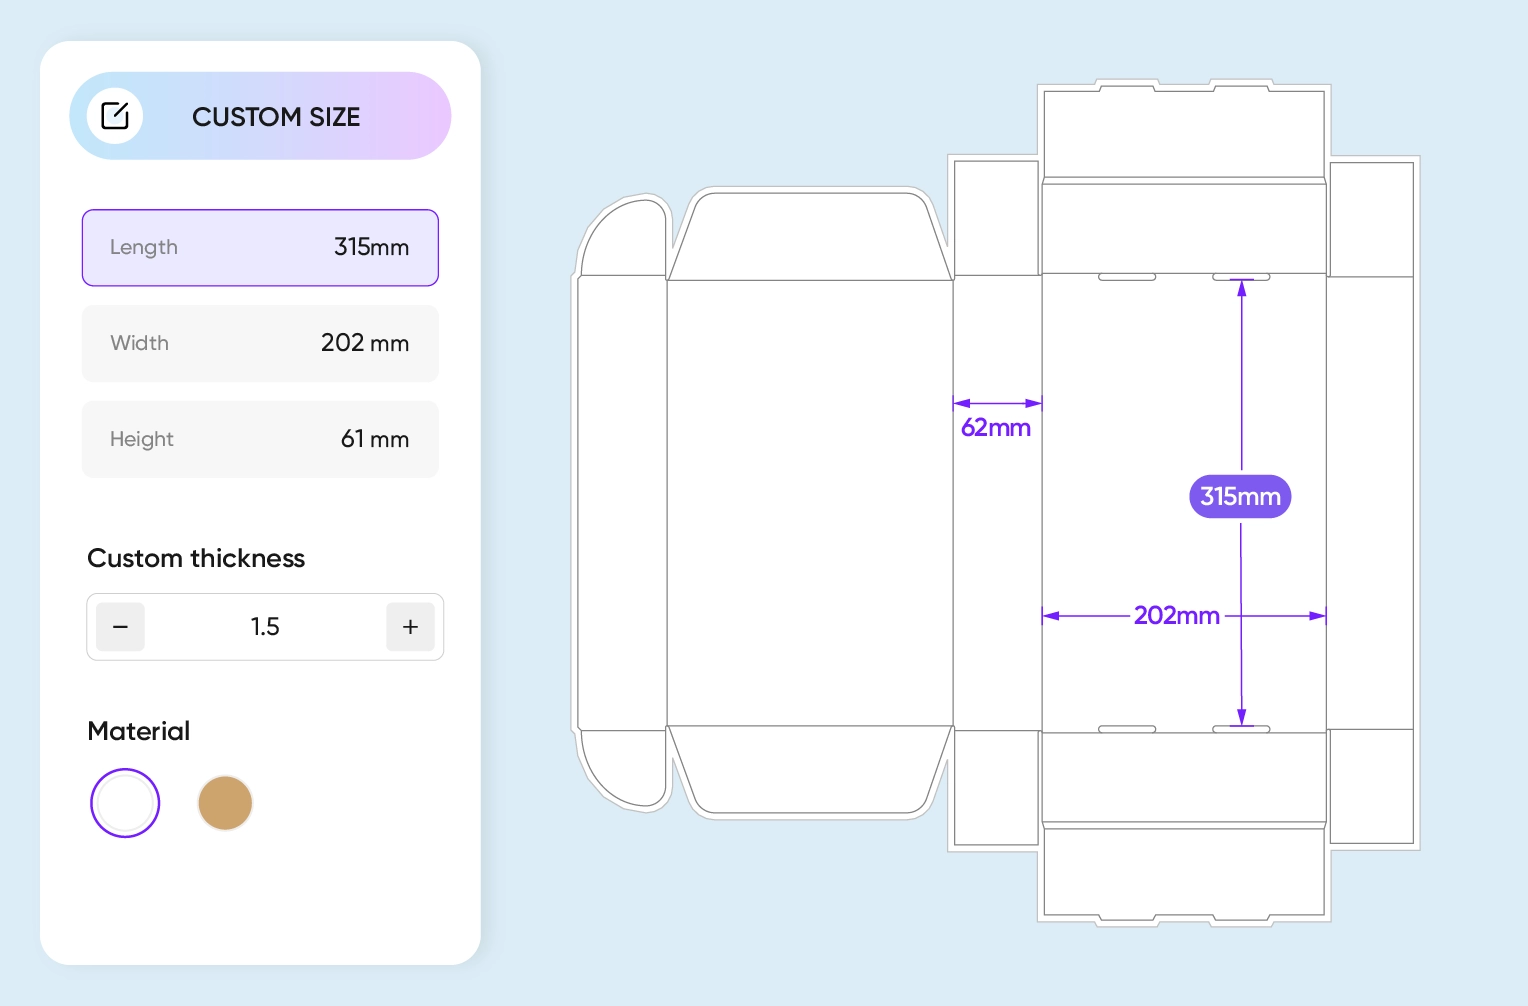Click the Material section label
Image resolution: width=1528 pixels, height=1006 pixels.
(x=138, y=731)
